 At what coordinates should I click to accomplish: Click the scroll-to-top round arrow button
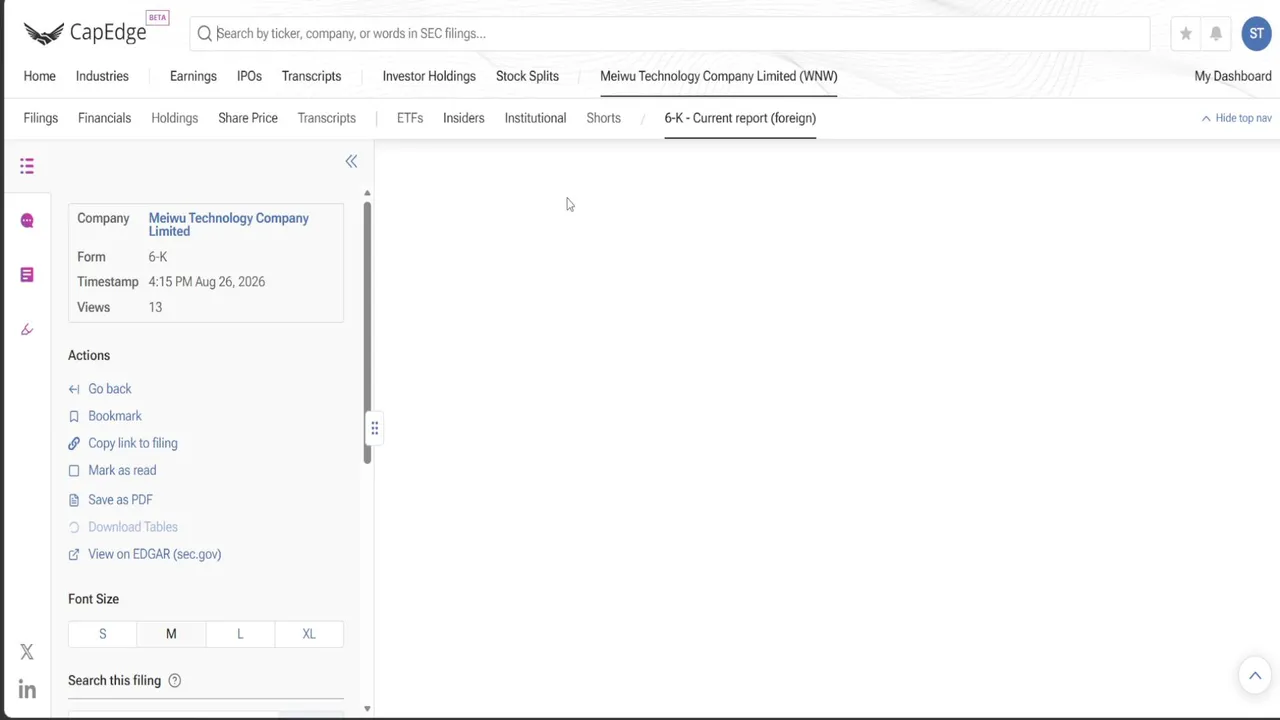coord(1255,676)
